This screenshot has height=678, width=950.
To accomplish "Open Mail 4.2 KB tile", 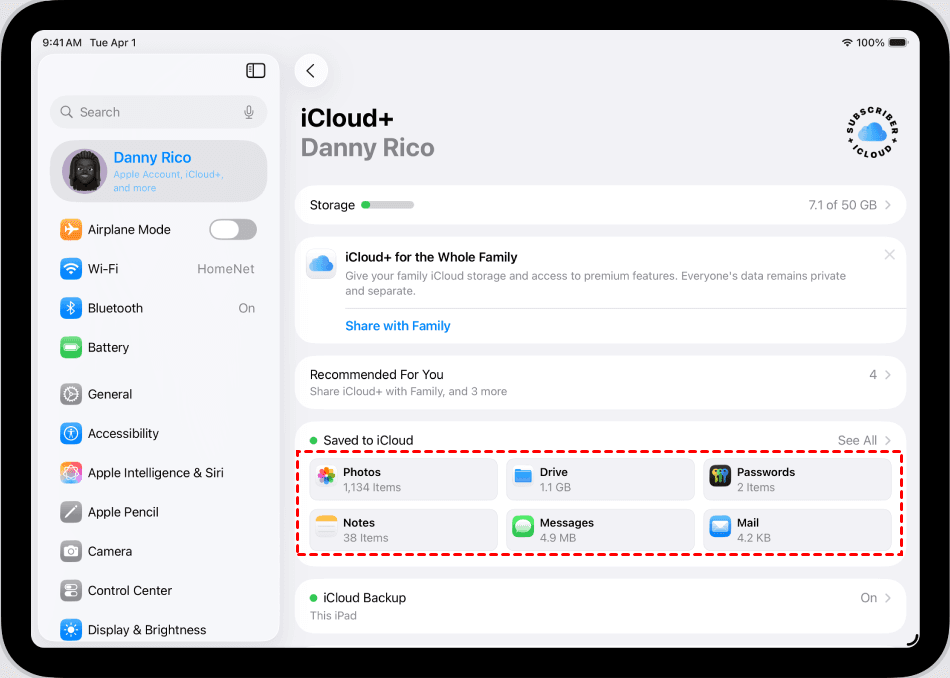I will tap(797, 530).
